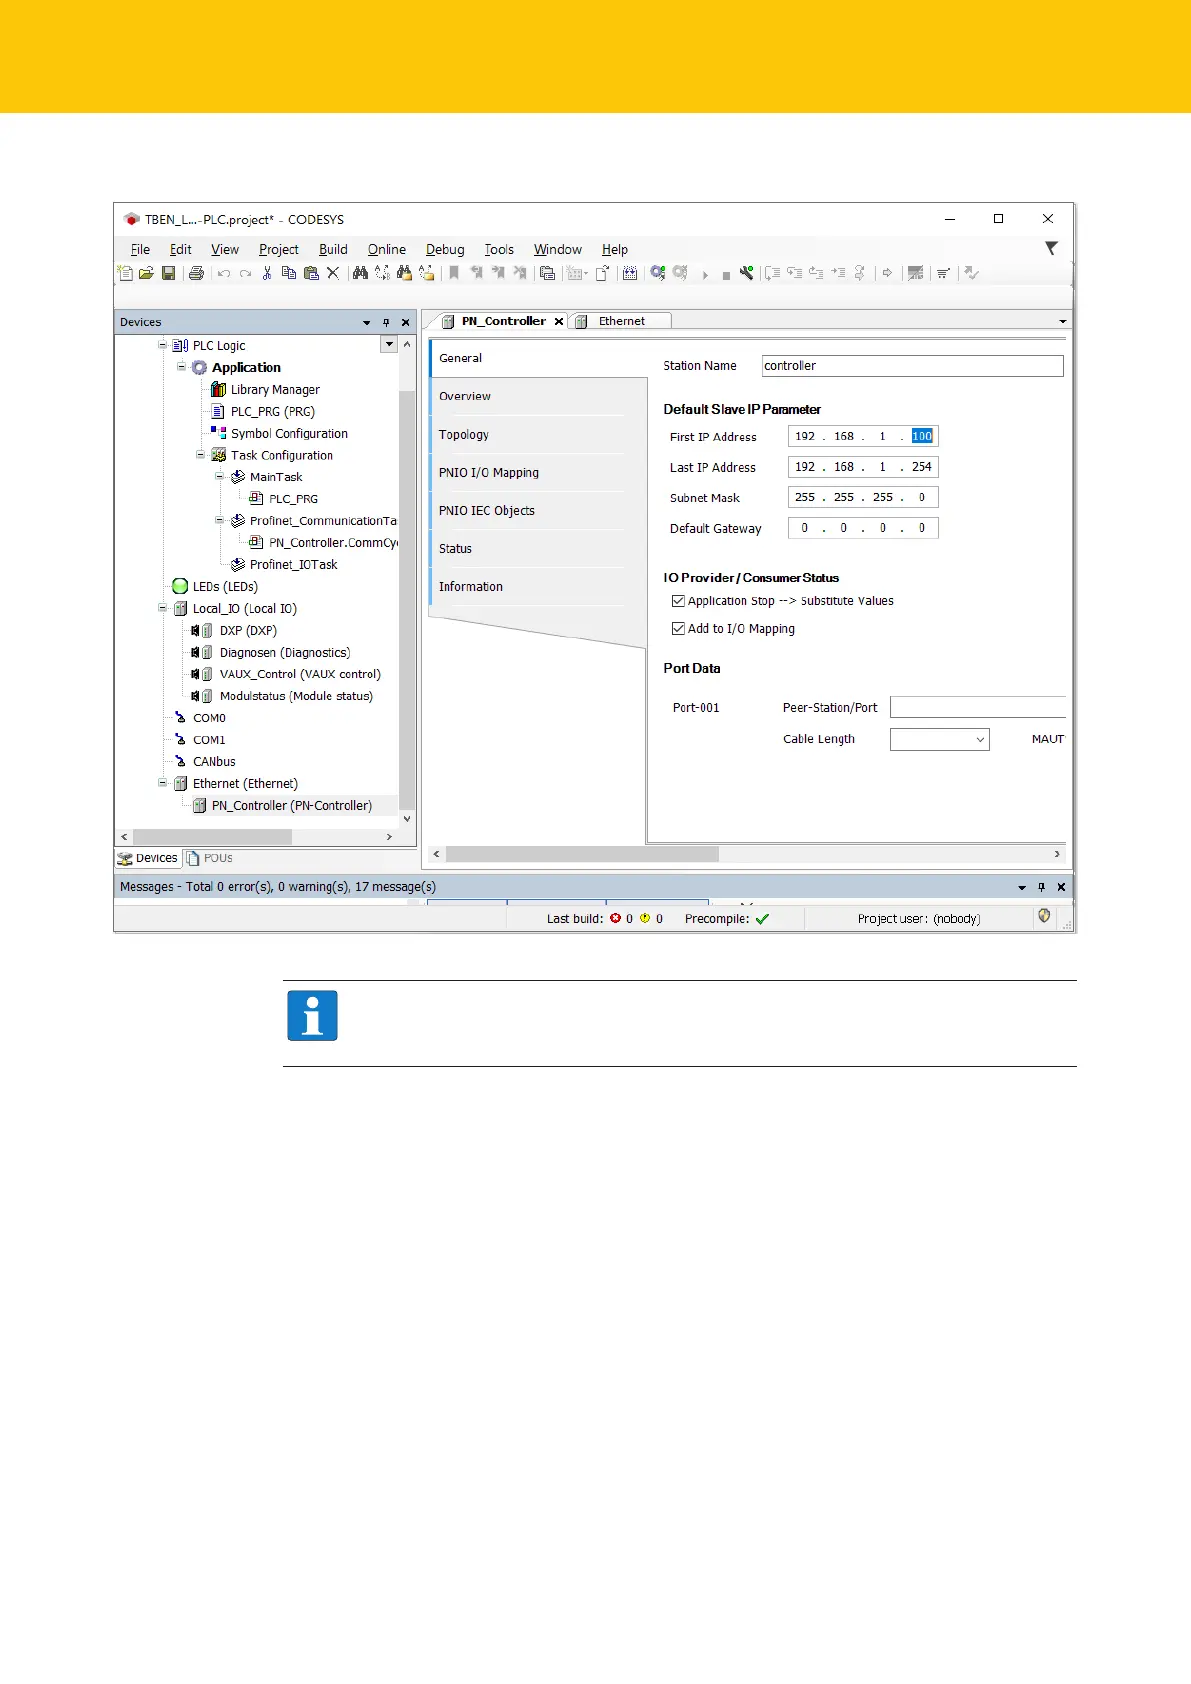1191x1684 pixels.
Task: Select VAUX_Control (VAUX control) in the tree
Action: [300, 674]
